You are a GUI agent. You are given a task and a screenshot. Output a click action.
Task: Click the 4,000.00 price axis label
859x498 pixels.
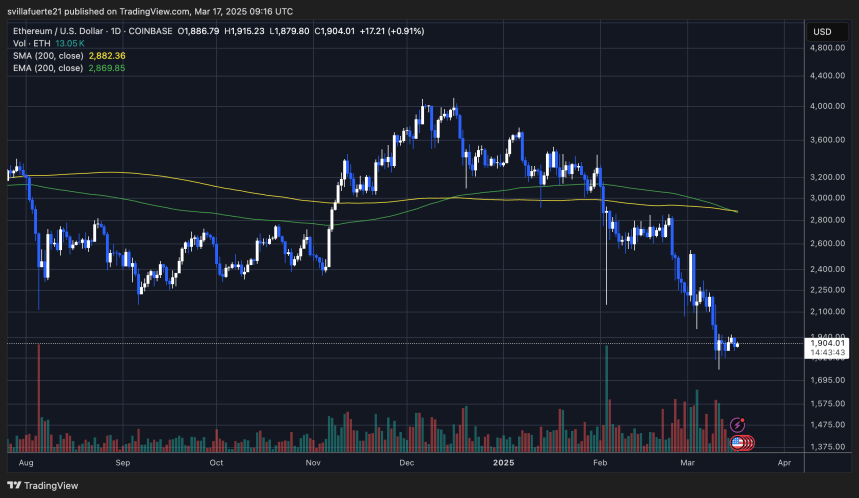click(x=827, y=106)
